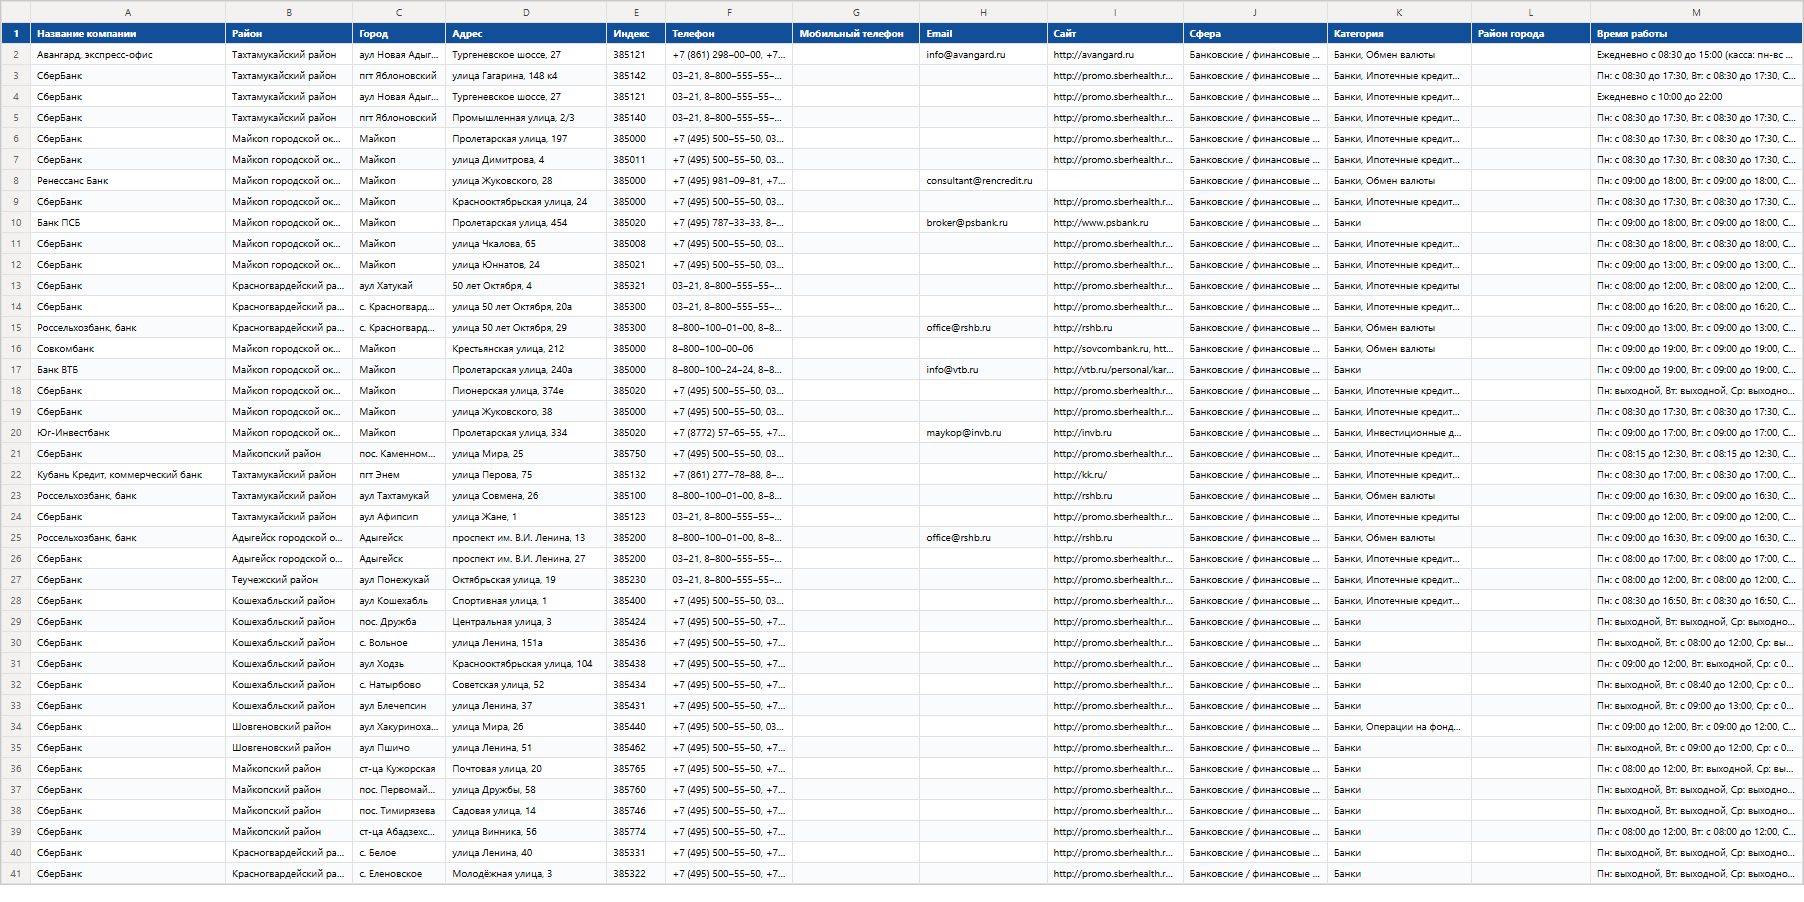Click the 'Название компании' header cell

click(x=128, y=34)
